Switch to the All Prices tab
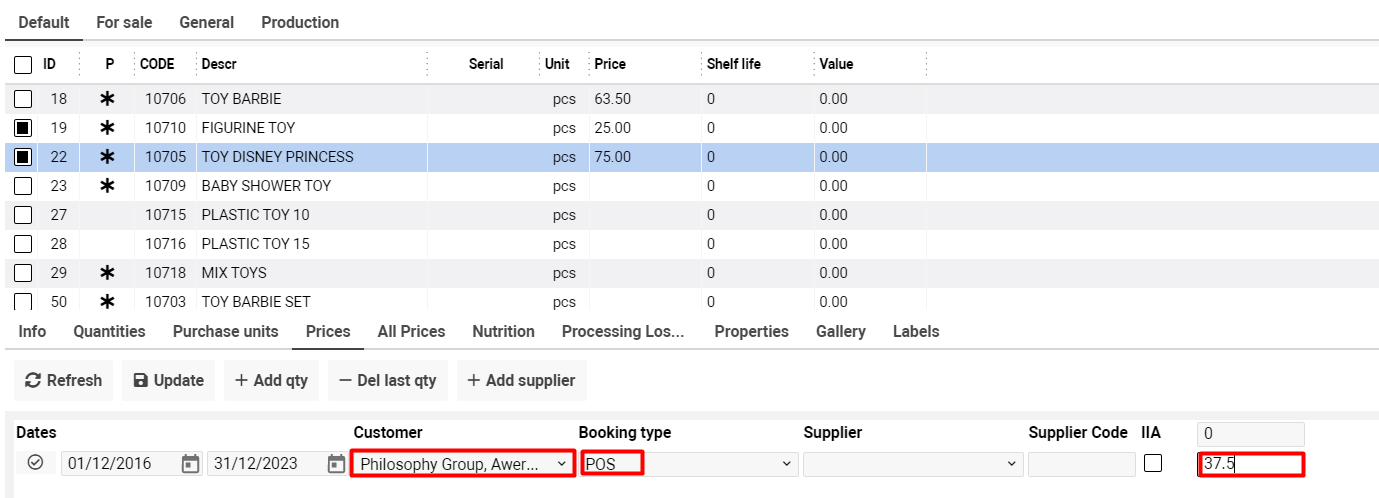The image size is (1379, 498). coord(411,331)
